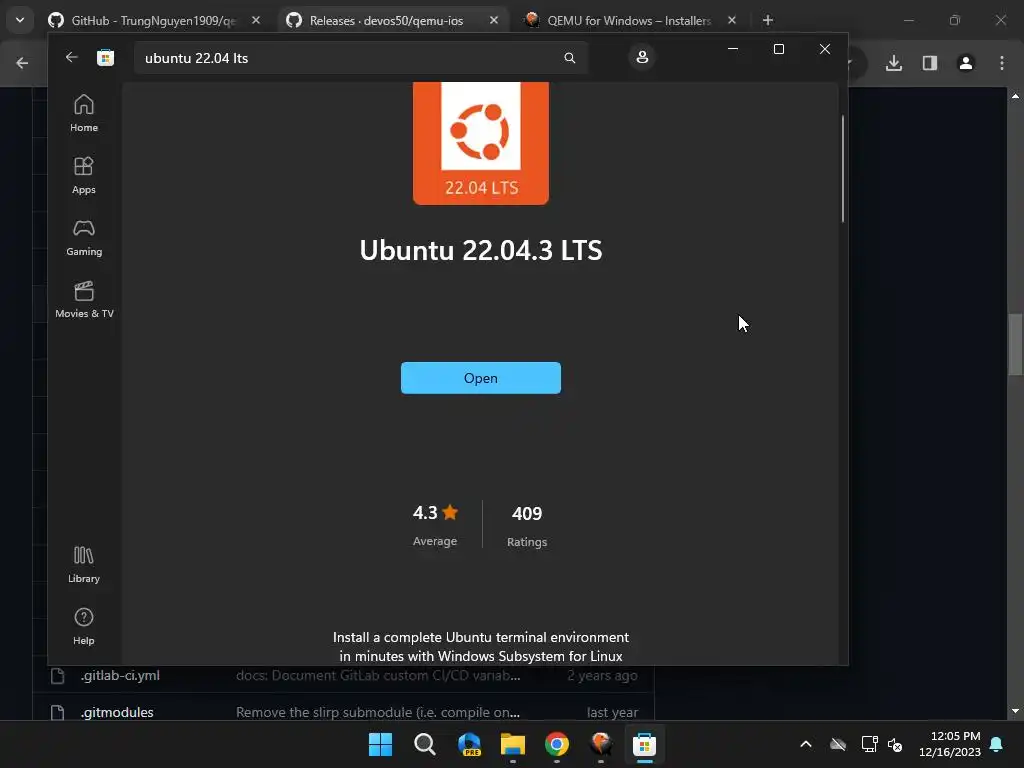Open the Home section in Microsoft Store
1024x768 pixels.
(84, 114)
